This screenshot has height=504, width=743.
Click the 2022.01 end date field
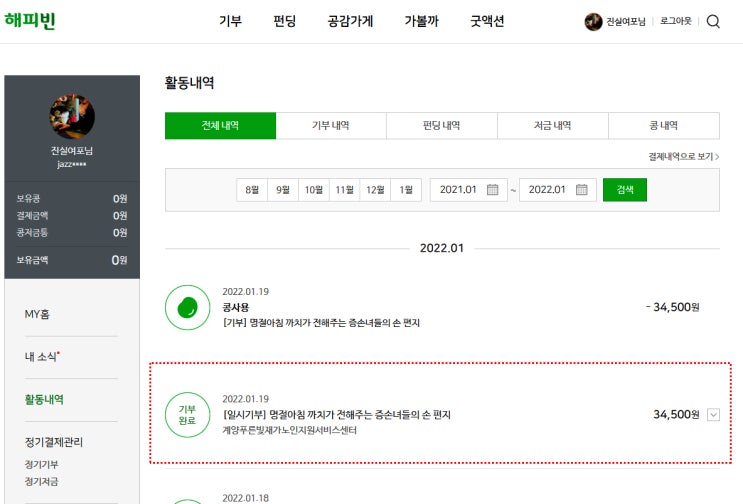point(558,189)
